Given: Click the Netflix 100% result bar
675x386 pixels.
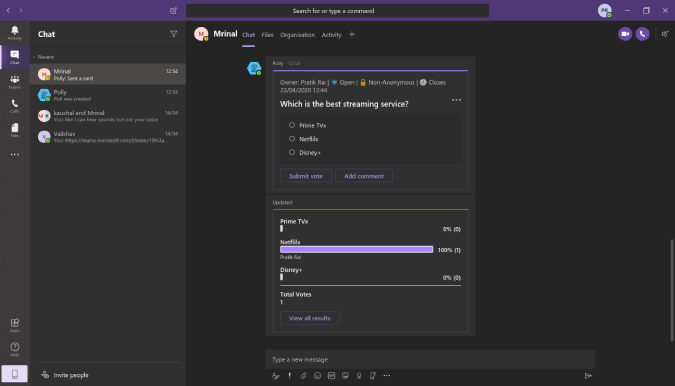Looking at the screenshot, I should (x=356, y=250).
